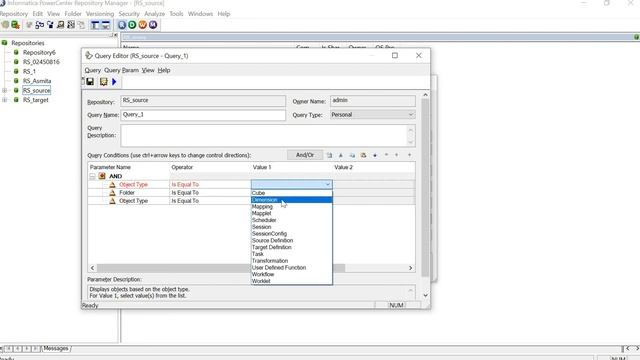640x360 pixels.
Task: Expand the RS_target repository node
Action: pyautogui.click(x=4, y=100)
